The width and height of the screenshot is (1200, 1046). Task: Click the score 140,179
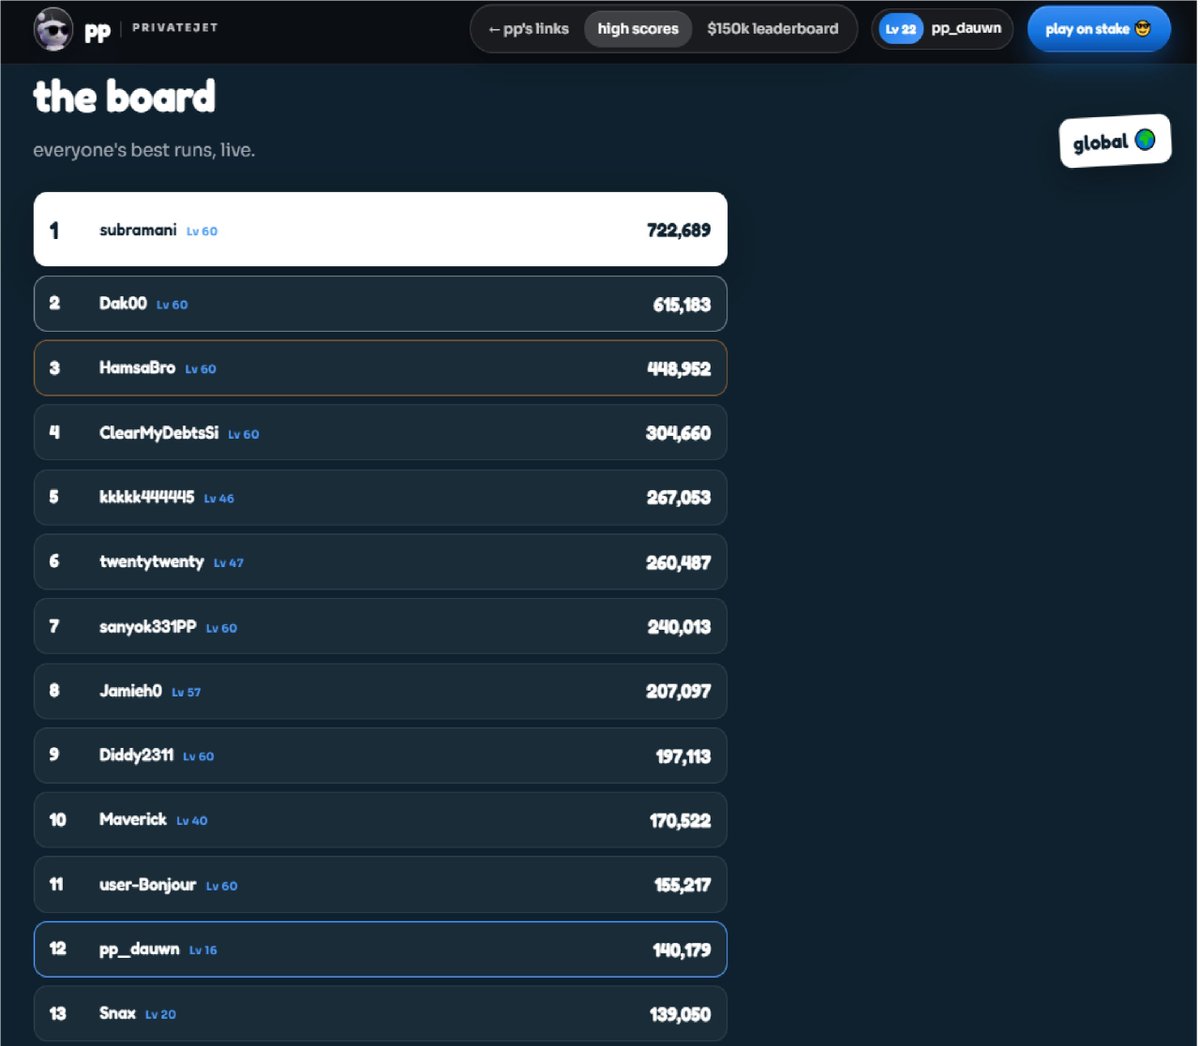click(x=682, y=950)
